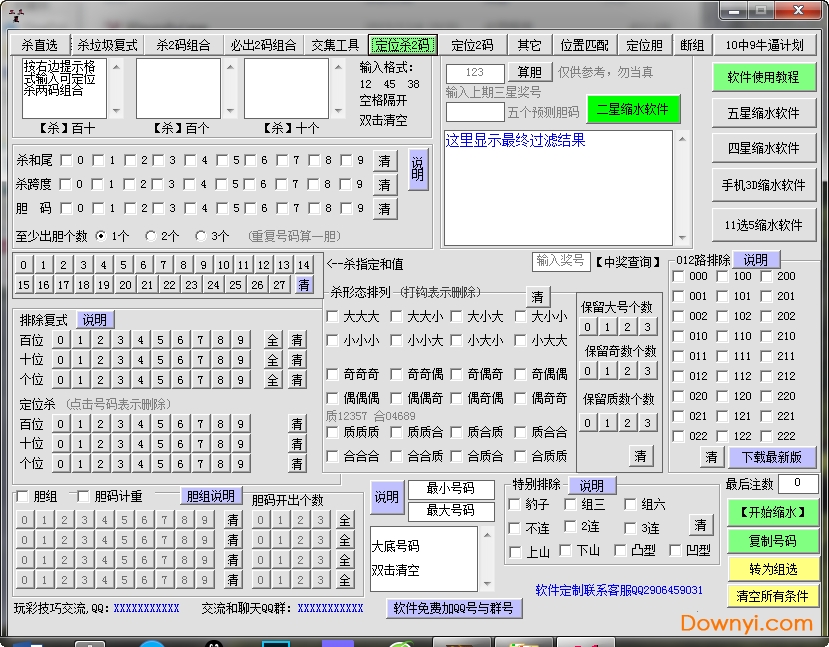This screenshot has width=829, height=647.
Task: Click the 定位胆 tab
Action: coord(644,45)
